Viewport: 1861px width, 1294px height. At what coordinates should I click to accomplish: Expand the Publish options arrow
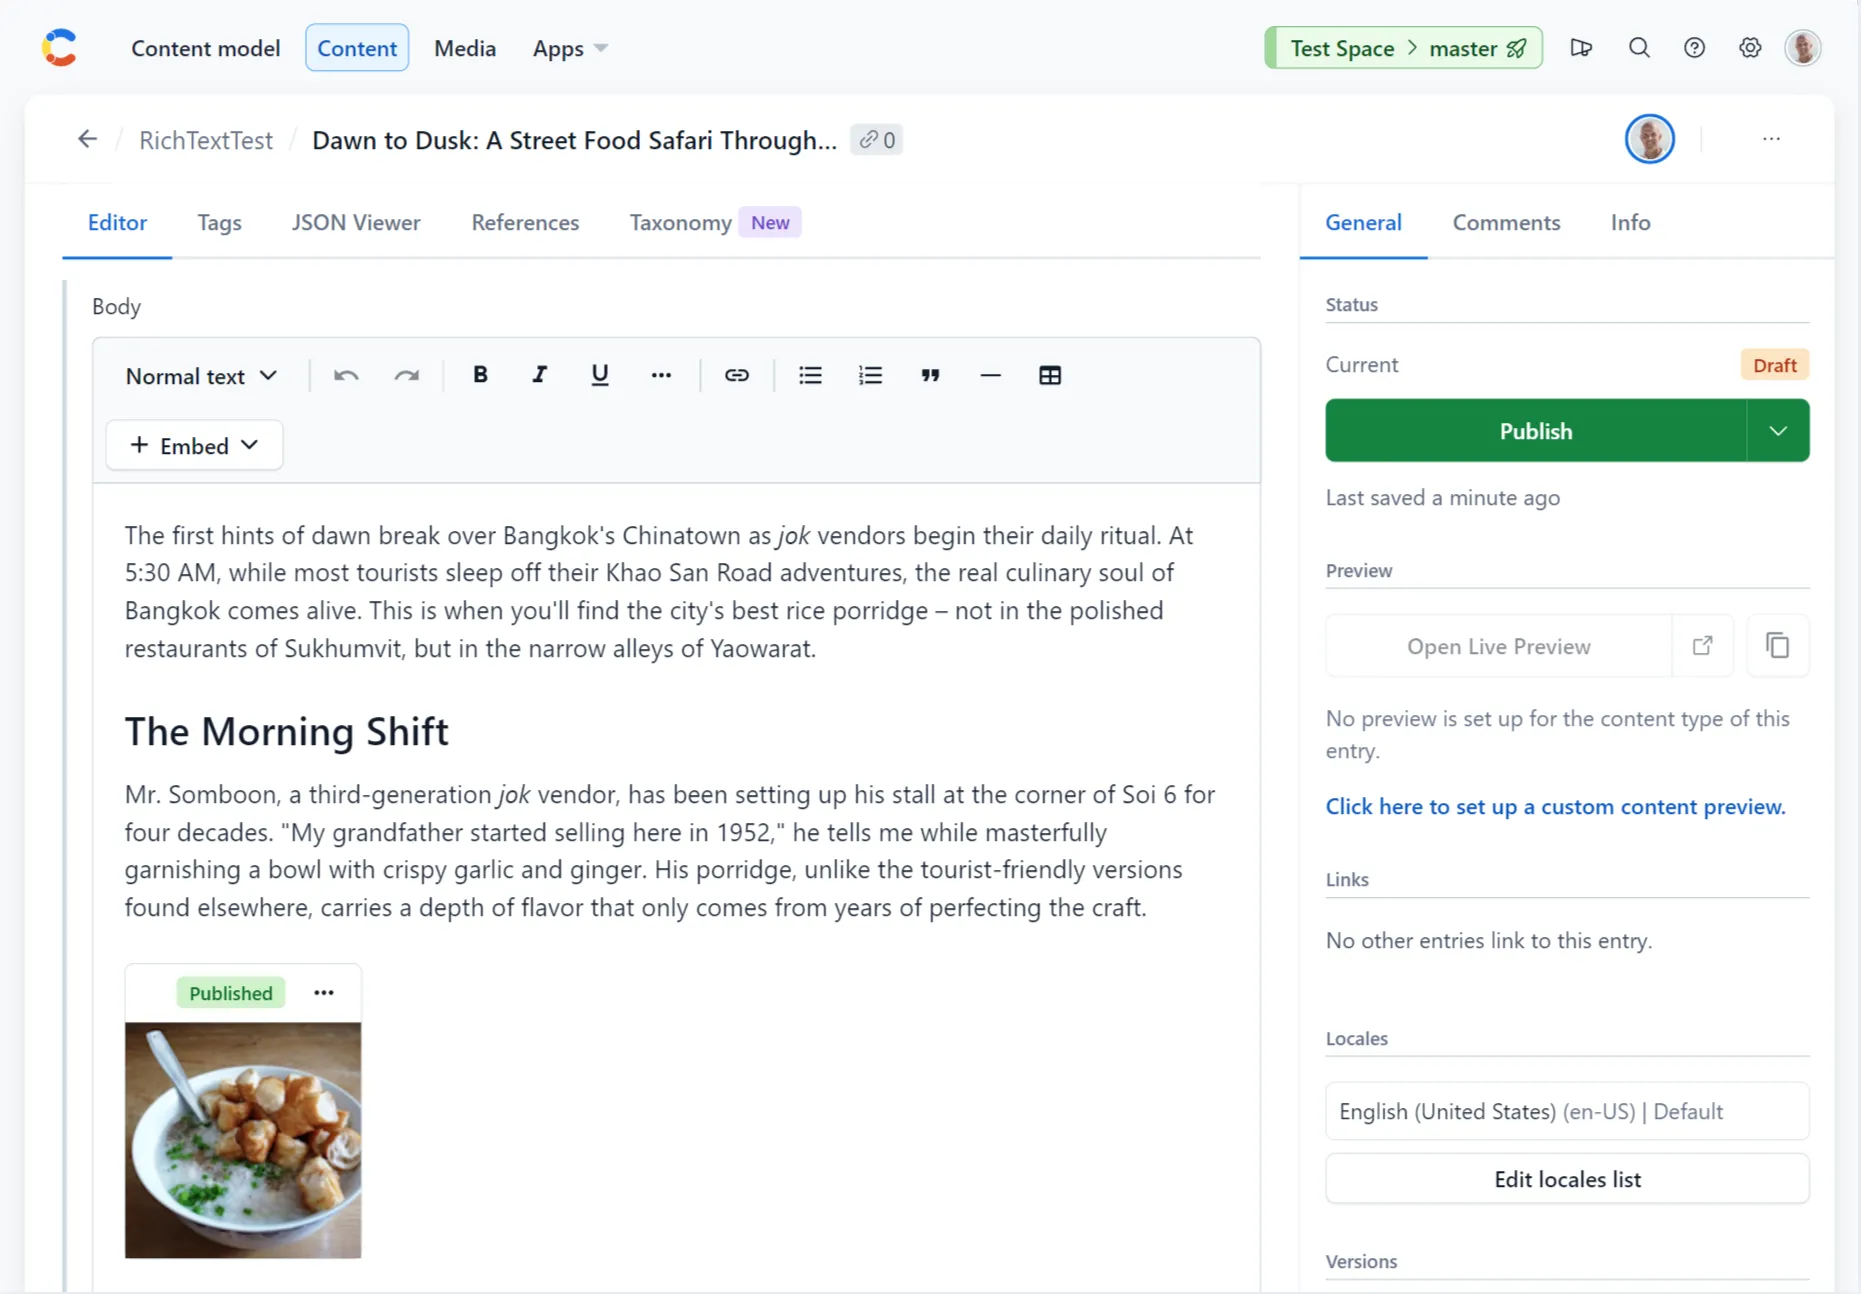coord(1778,431)
